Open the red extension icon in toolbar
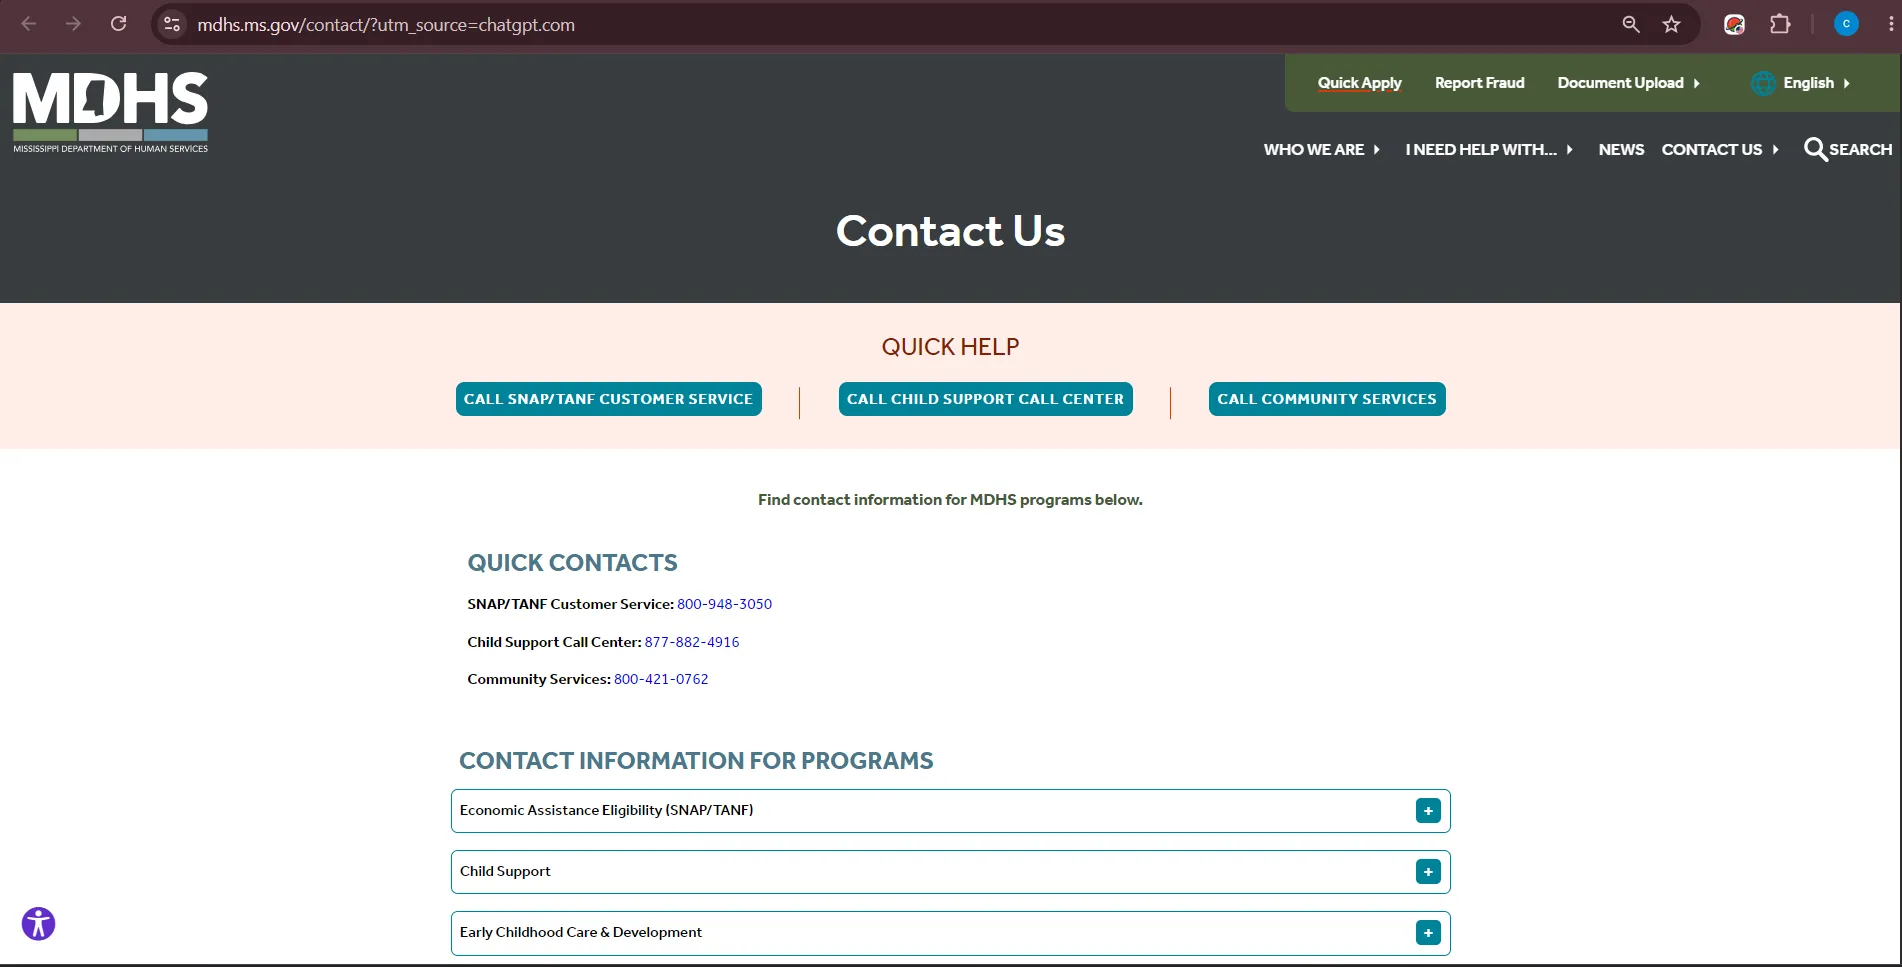 (1735, 24)
